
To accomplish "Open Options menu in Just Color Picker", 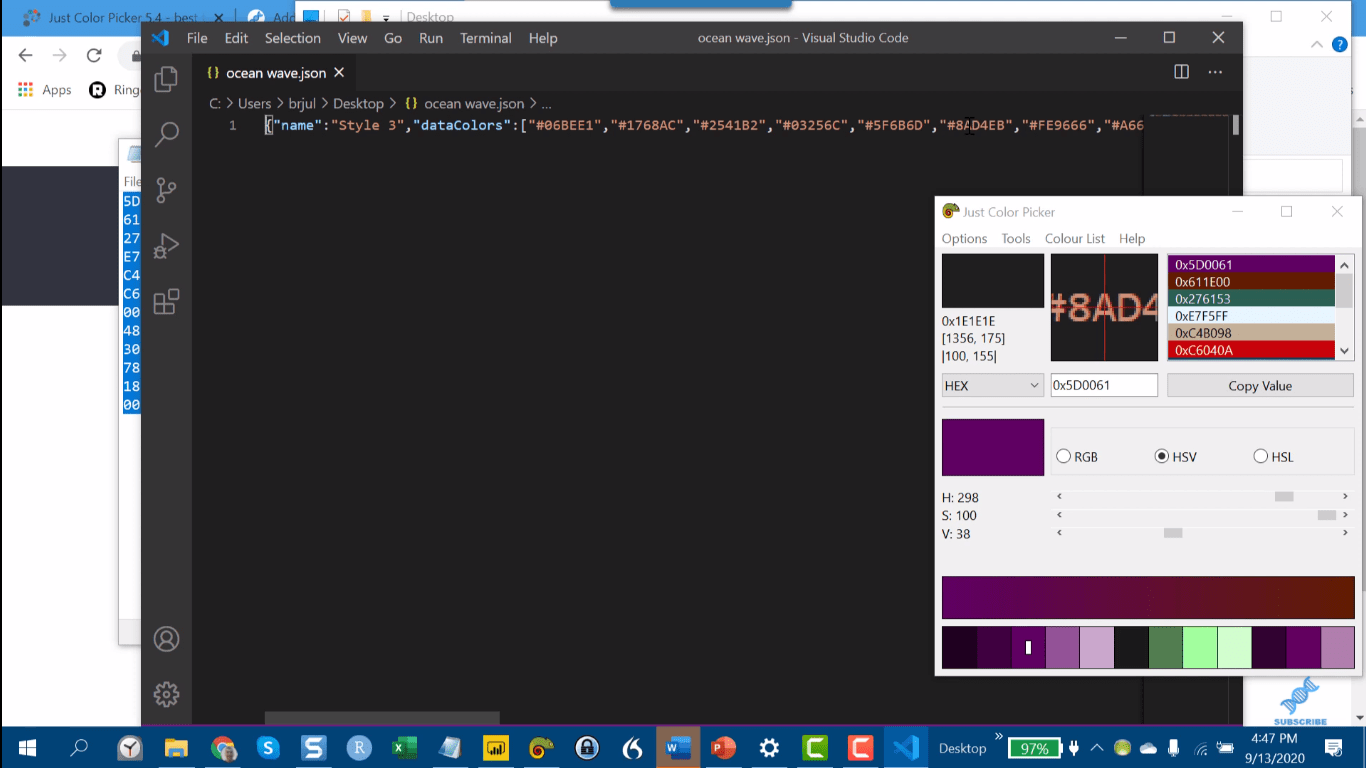I will 964,238.
